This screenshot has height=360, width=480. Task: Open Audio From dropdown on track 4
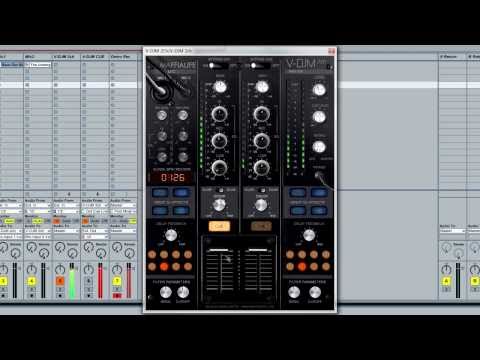point(38,205)
